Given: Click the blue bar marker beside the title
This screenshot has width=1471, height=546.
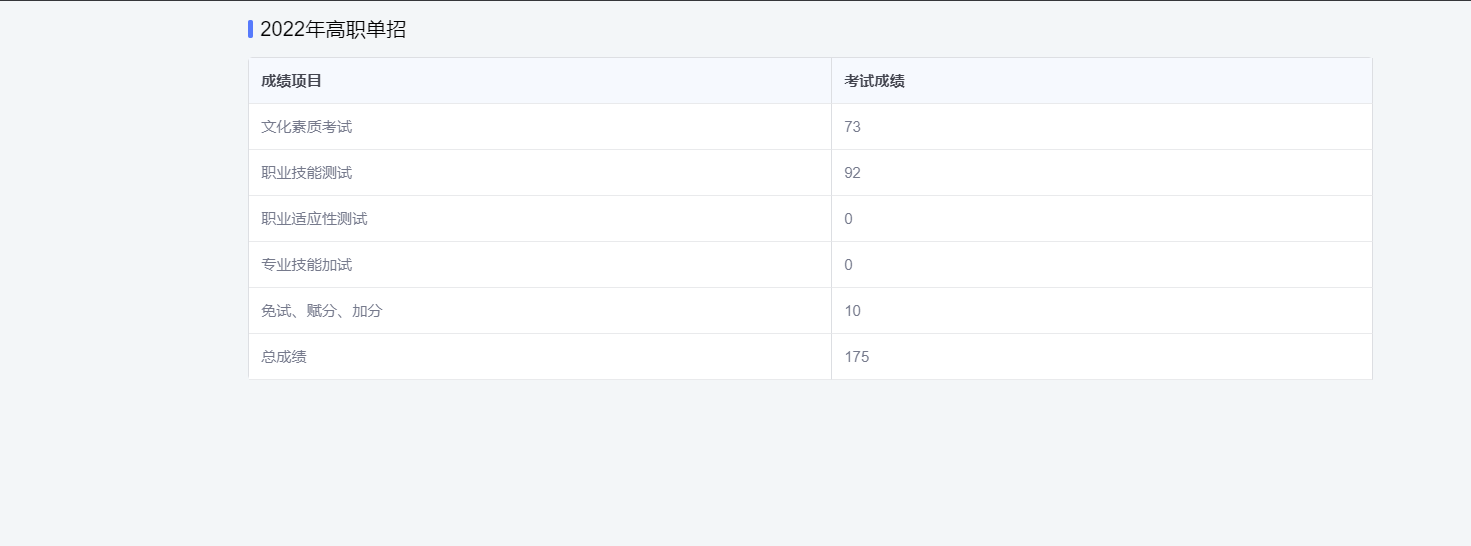Looking at the screenshot, I should [250, 29].
